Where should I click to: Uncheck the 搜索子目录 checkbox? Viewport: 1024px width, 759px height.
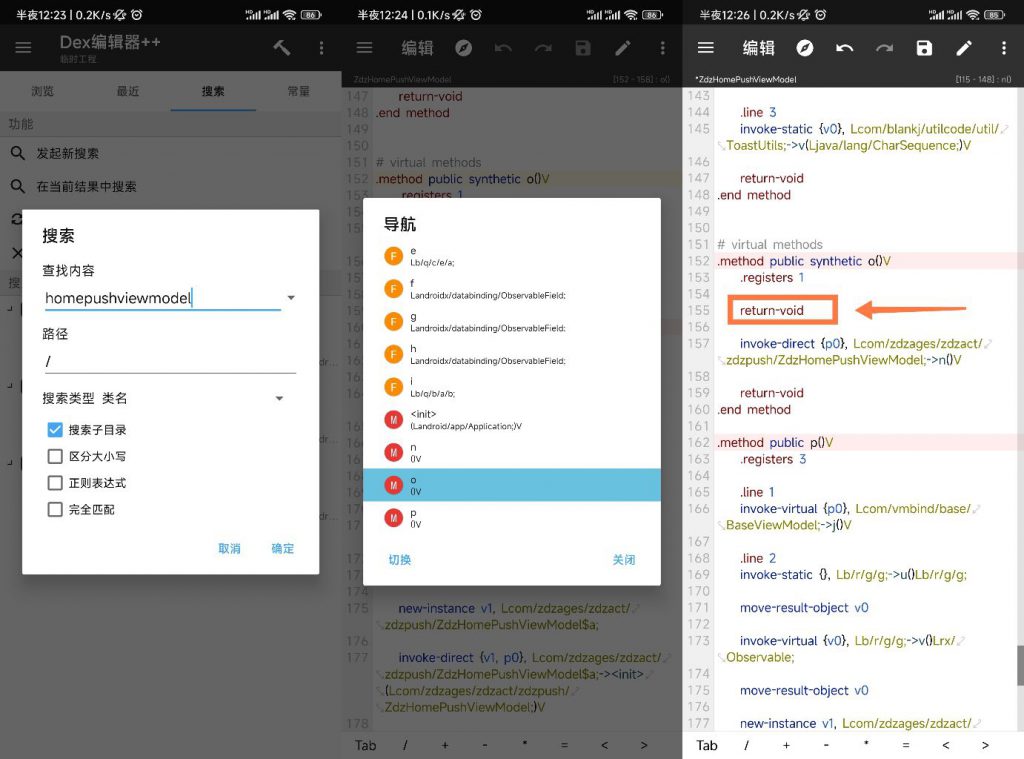56,430
